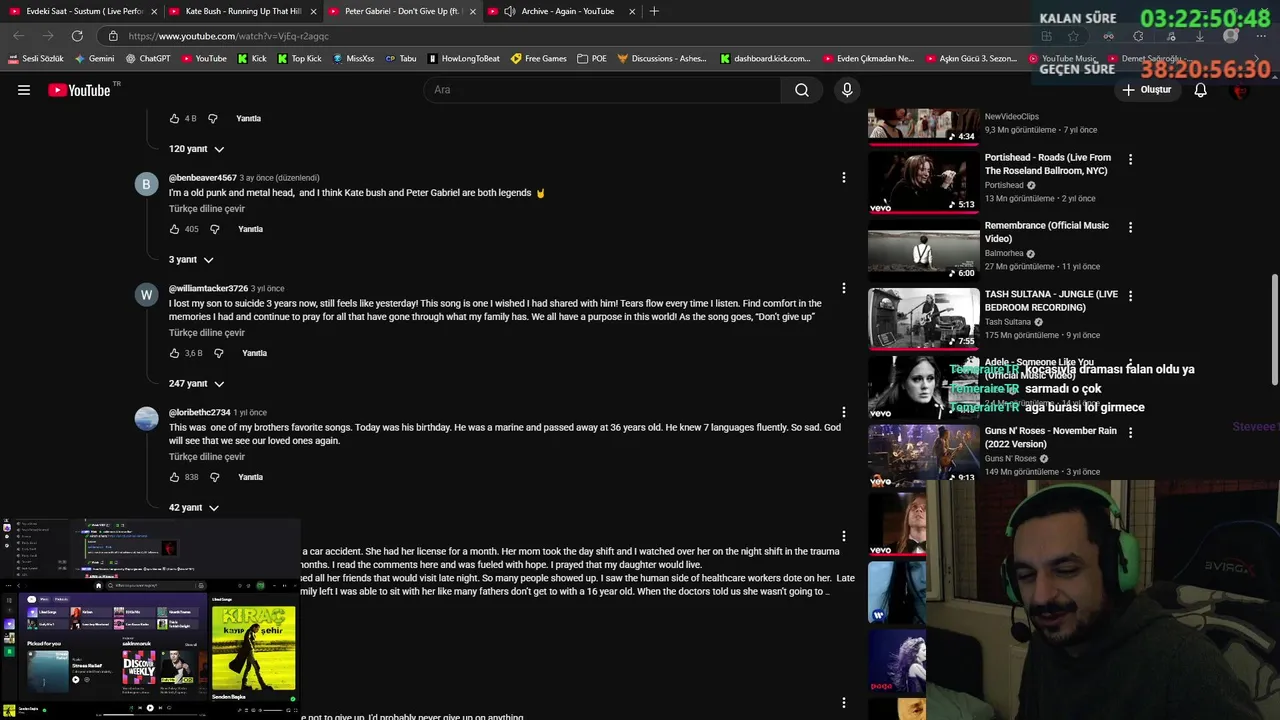Open the Free Games bookmark
The height and width of the screenshot is (720, 1280).
coord(538,59)
